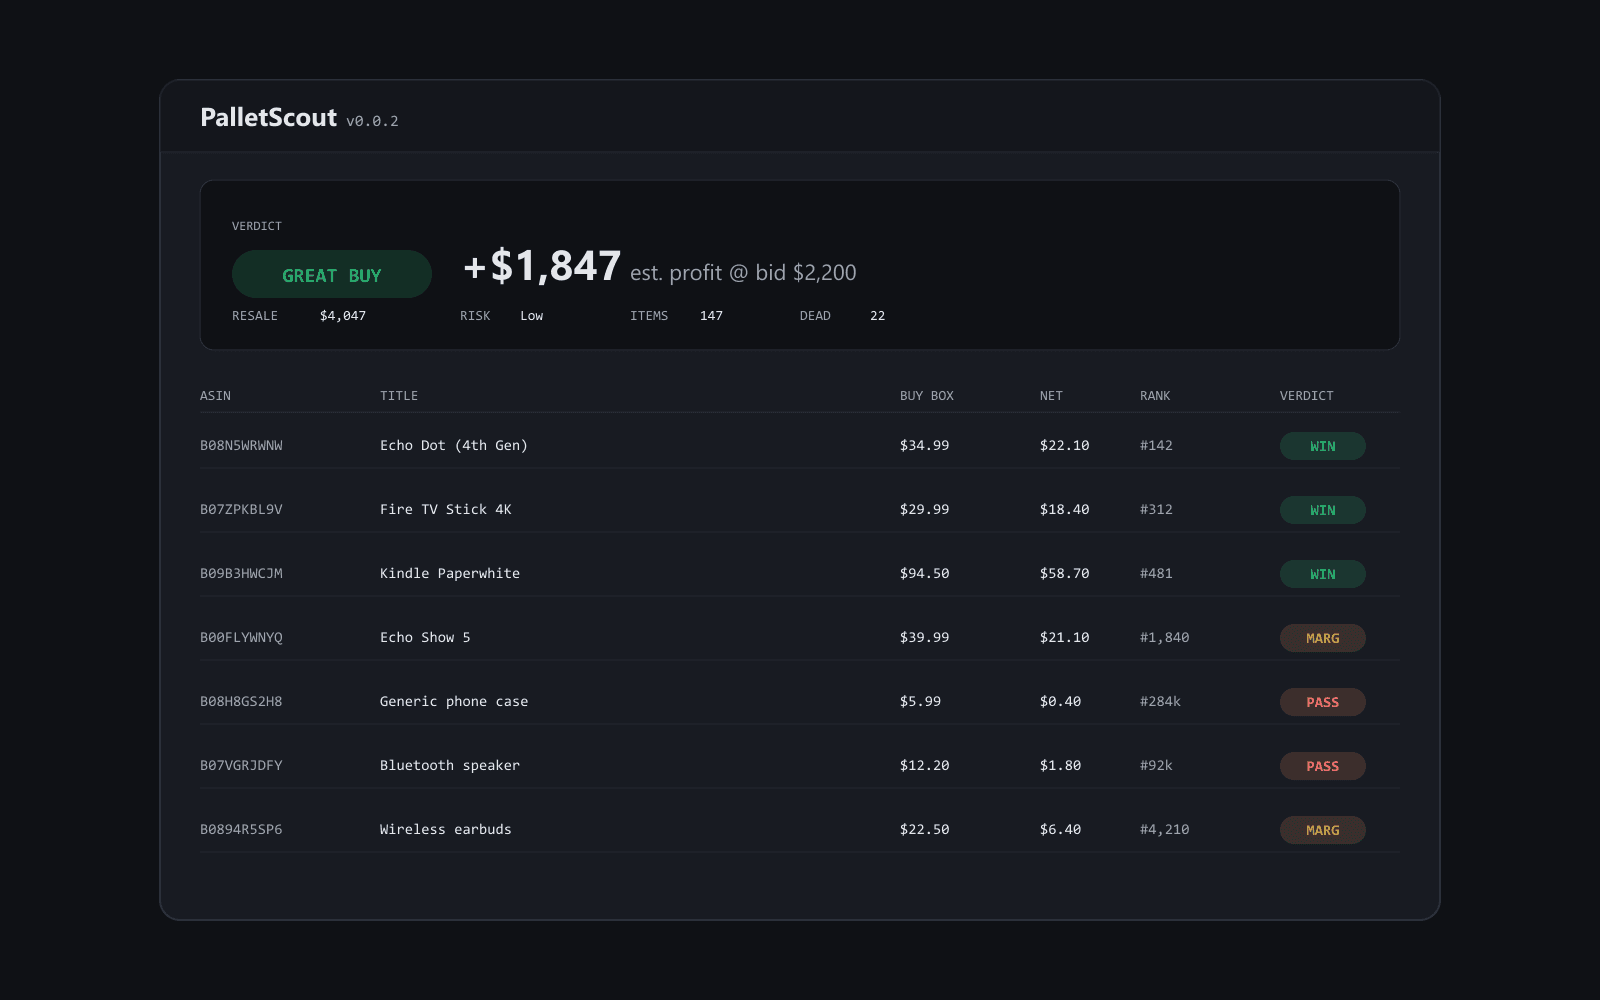Screen dimensions: 1600x1000
Task: Select ASIN B0894R5SP6
Action: click(241, 830)
